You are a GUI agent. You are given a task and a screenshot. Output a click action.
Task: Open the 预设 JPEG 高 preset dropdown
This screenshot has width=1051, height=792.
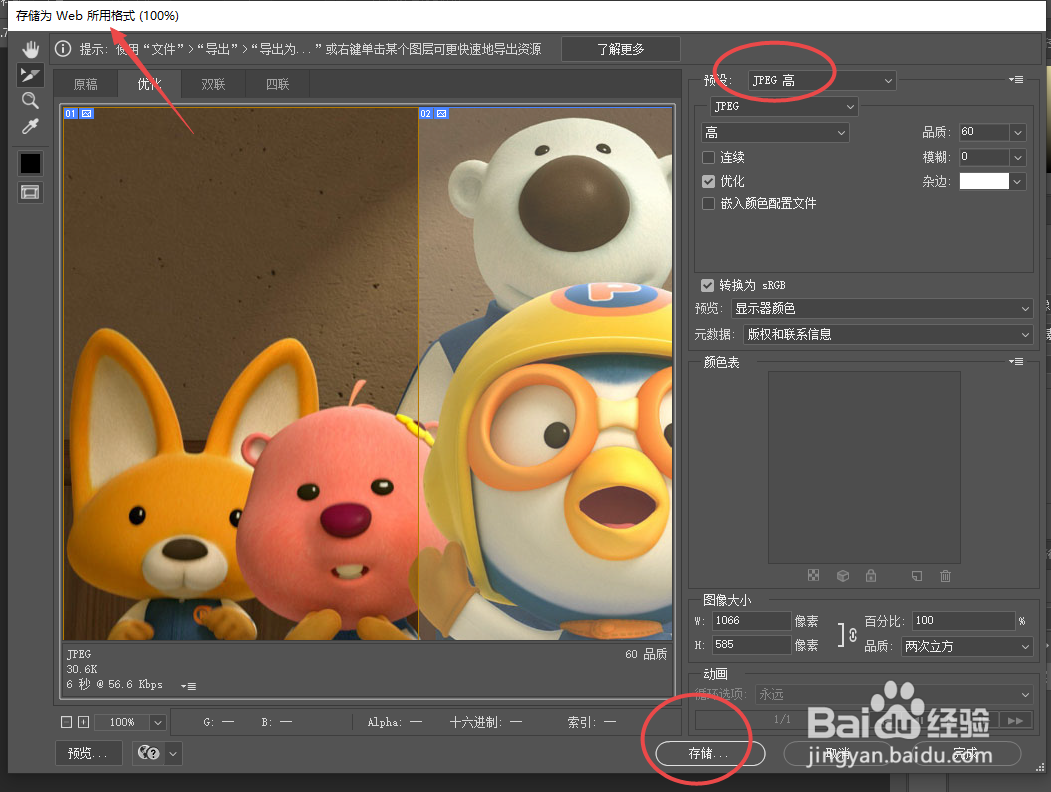(x=822, y=80)
